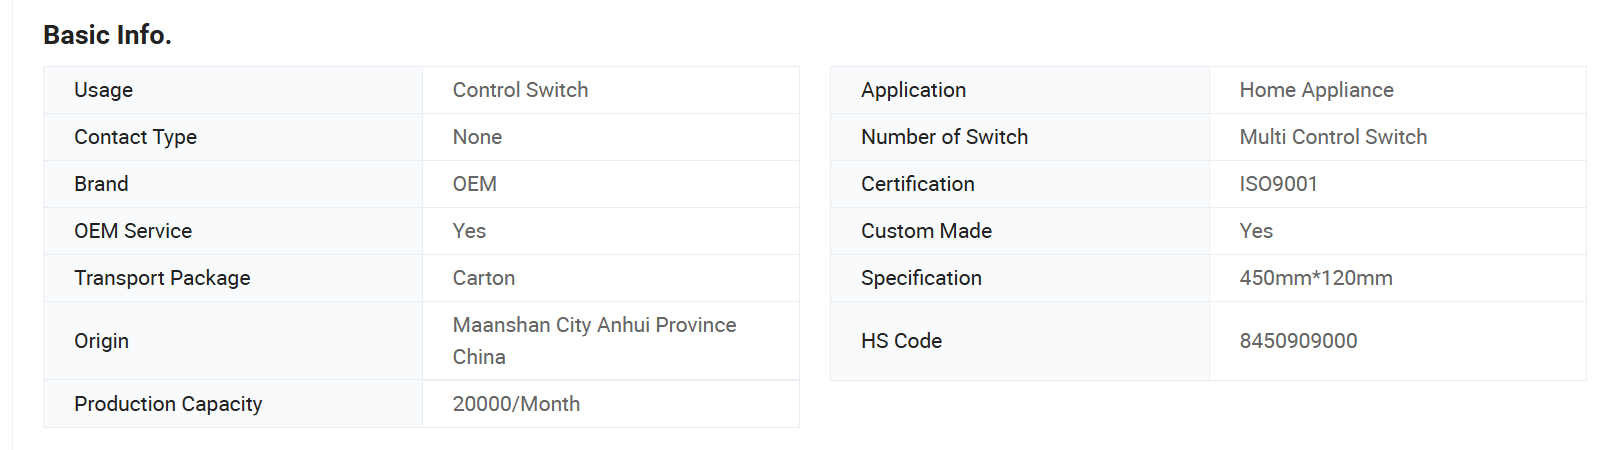
Task: Click the Usage label cell
Action: pyautogui.click(x=233, y=90)
